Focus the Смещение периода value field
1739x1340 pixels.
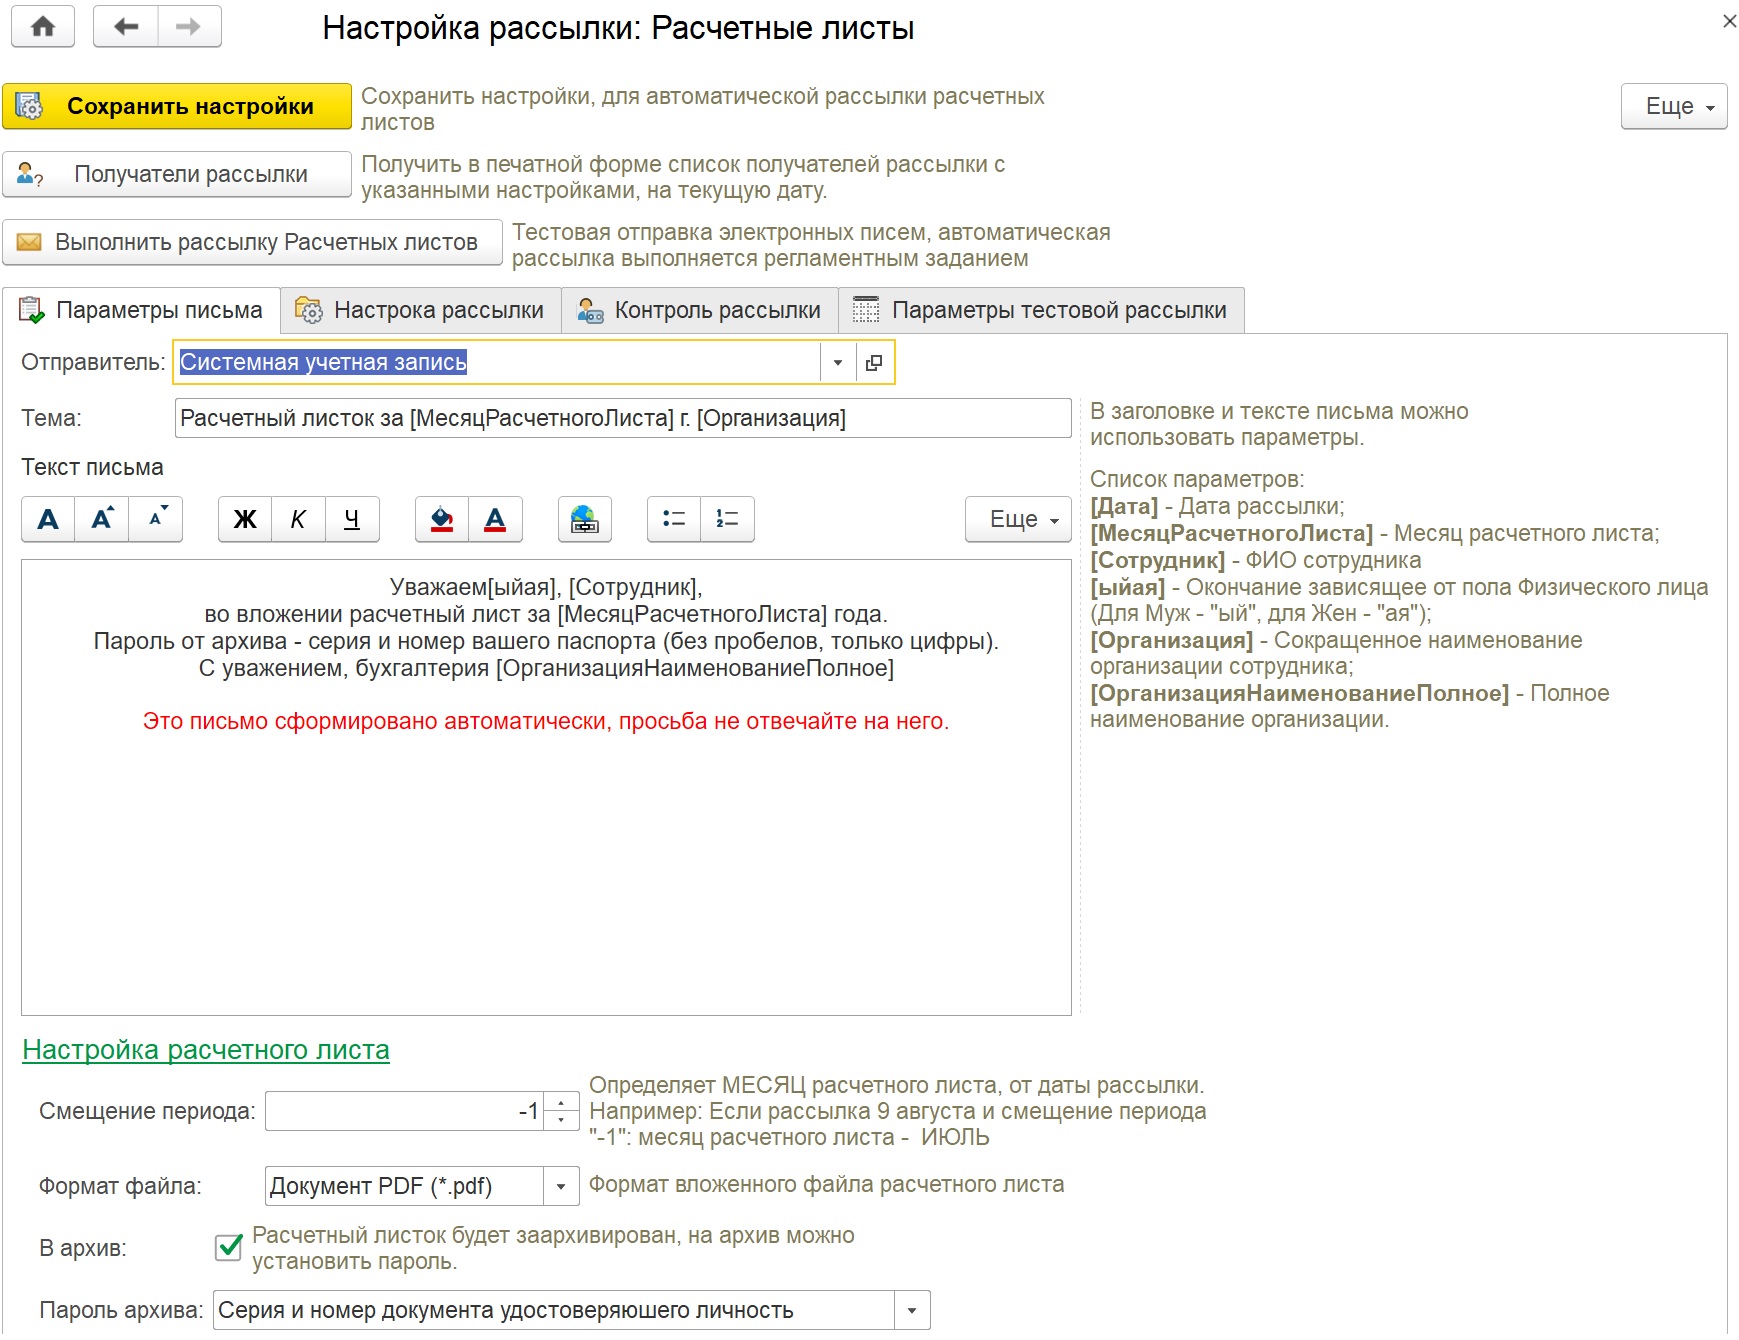tap(404, 1111)
